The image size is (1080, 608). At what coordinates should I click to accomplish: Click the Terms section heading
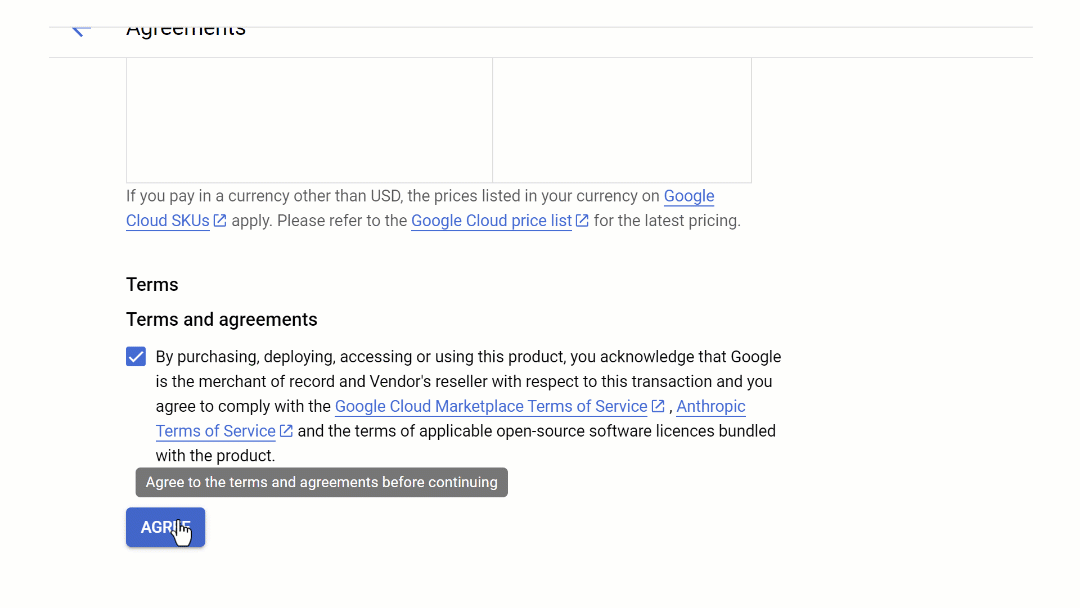pyautogui.click(x=152, y=285)
